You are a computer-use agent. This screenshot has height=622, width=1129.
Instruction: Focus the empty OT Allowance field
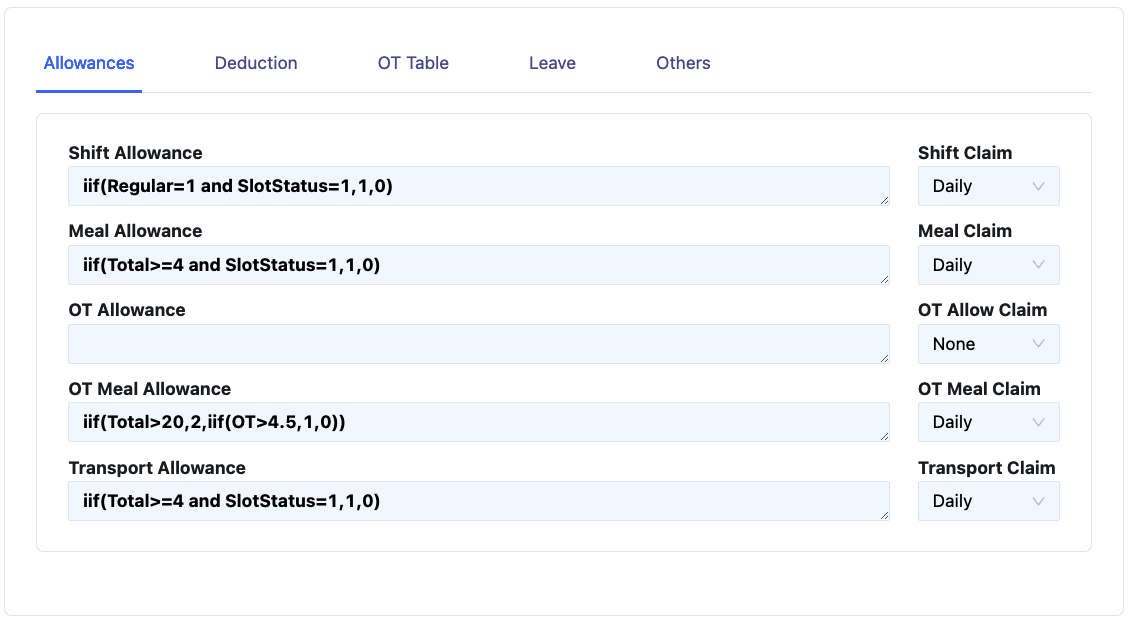(x=478, y=344)
